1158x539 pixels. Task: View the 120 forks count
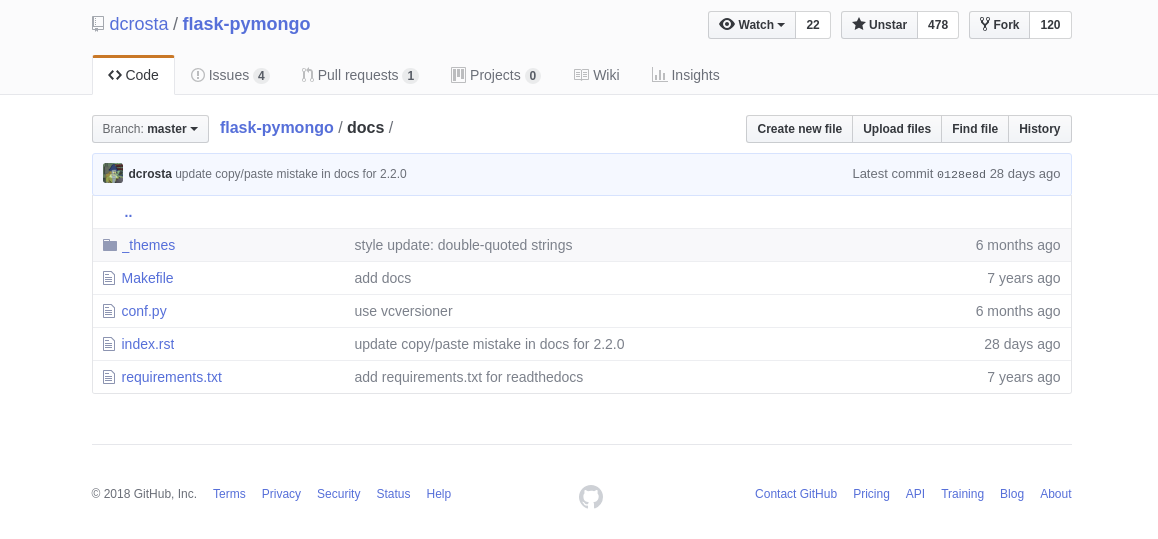click(x=1050, y=25)
